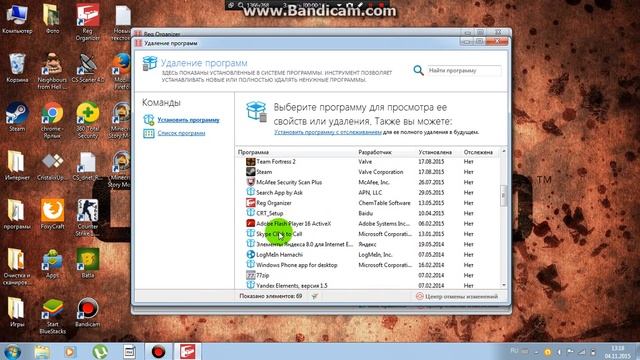Open the media player taskbar icon
Screen dimensions: 640x360
coord(70,351)
